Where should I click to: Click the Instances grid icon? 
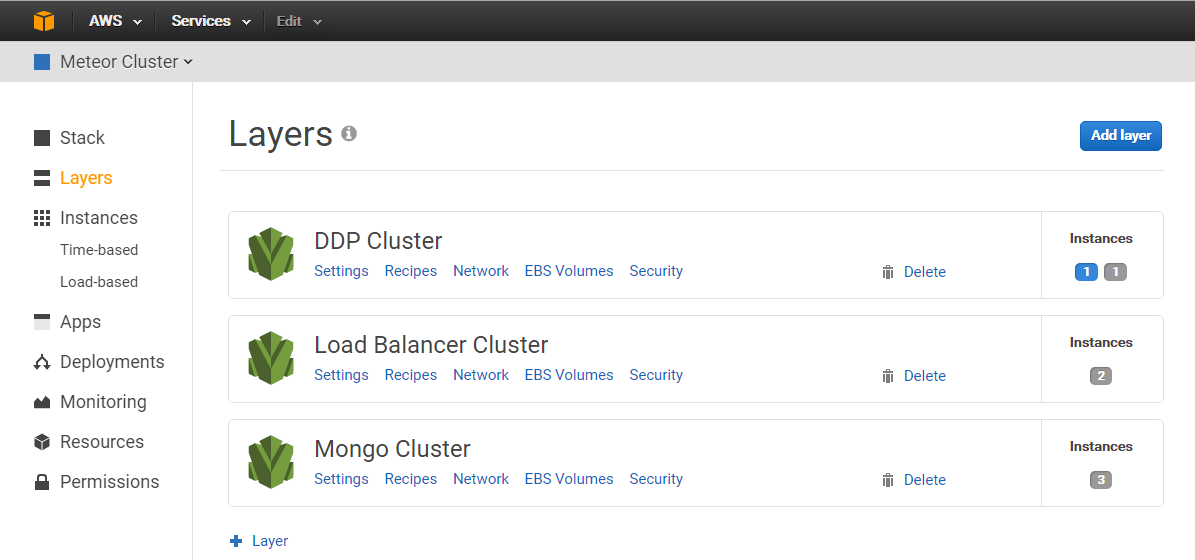(x=42, y=218)
